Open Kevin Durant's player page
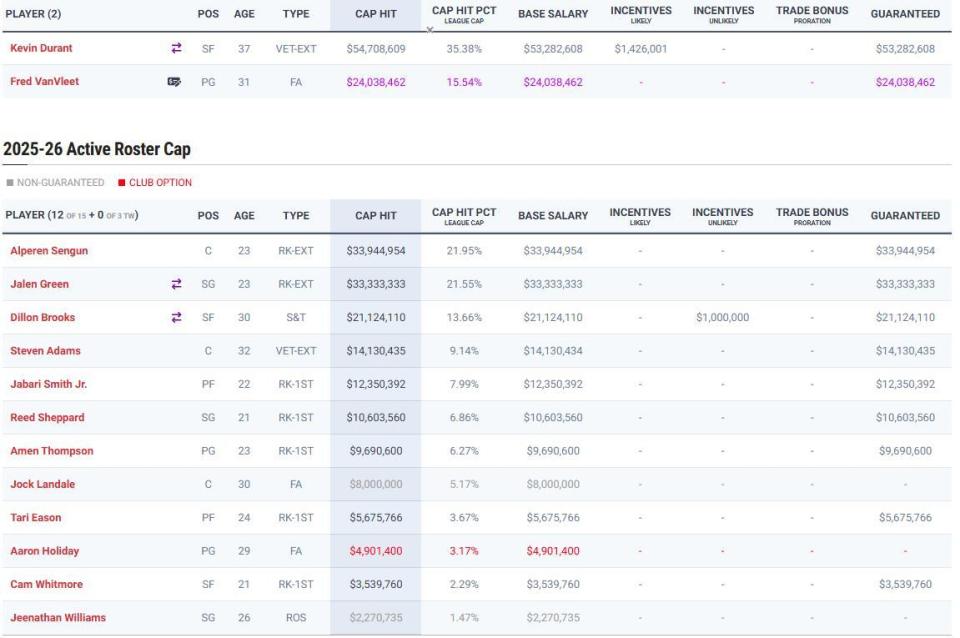This screenshot has width=960, height=638. 41,48
